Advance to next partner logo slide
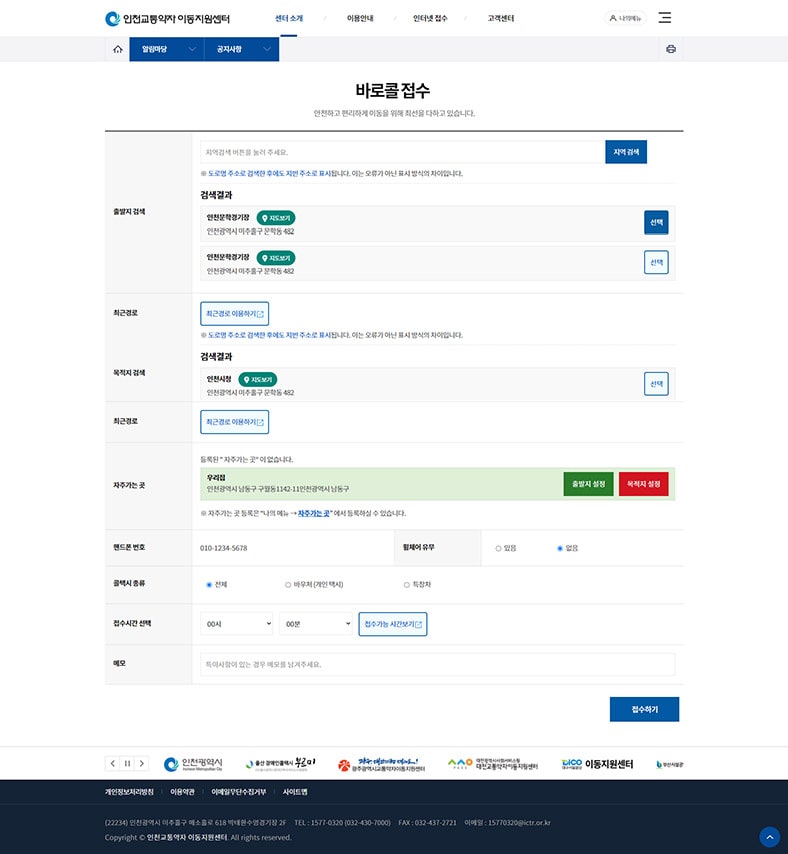The image size is (788, 854). pyautogui.click(x=142, y=763)
